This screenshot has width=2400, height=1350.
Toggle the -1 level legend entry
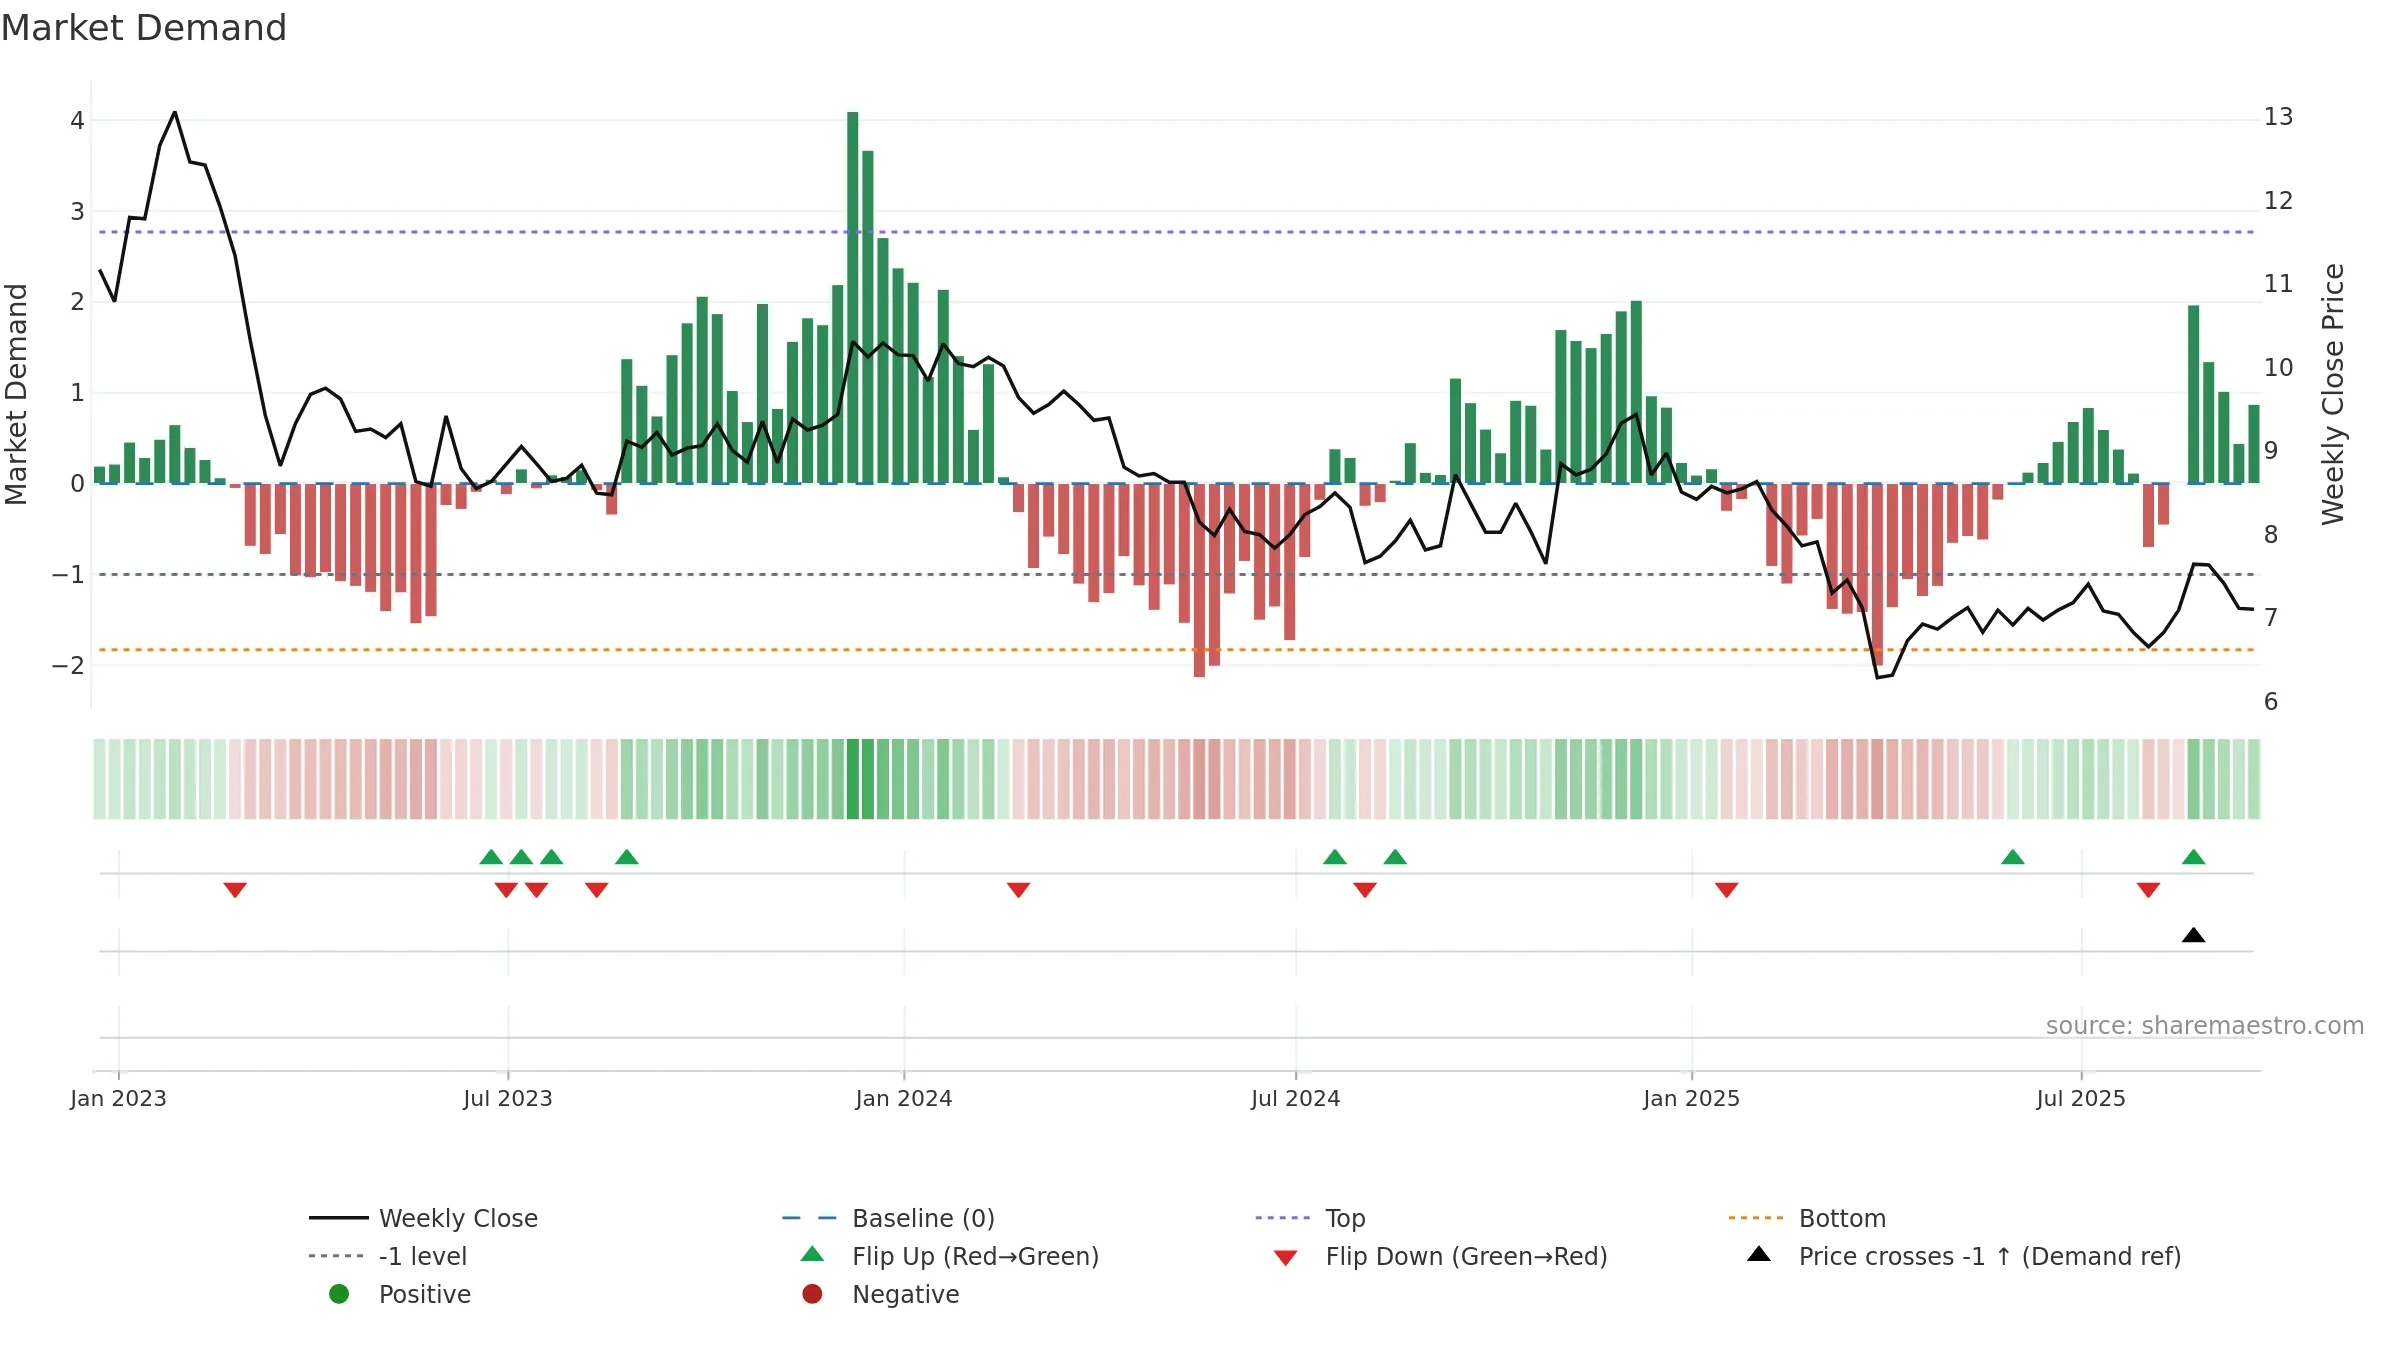pyautogui.click(x=388, y=1256)
